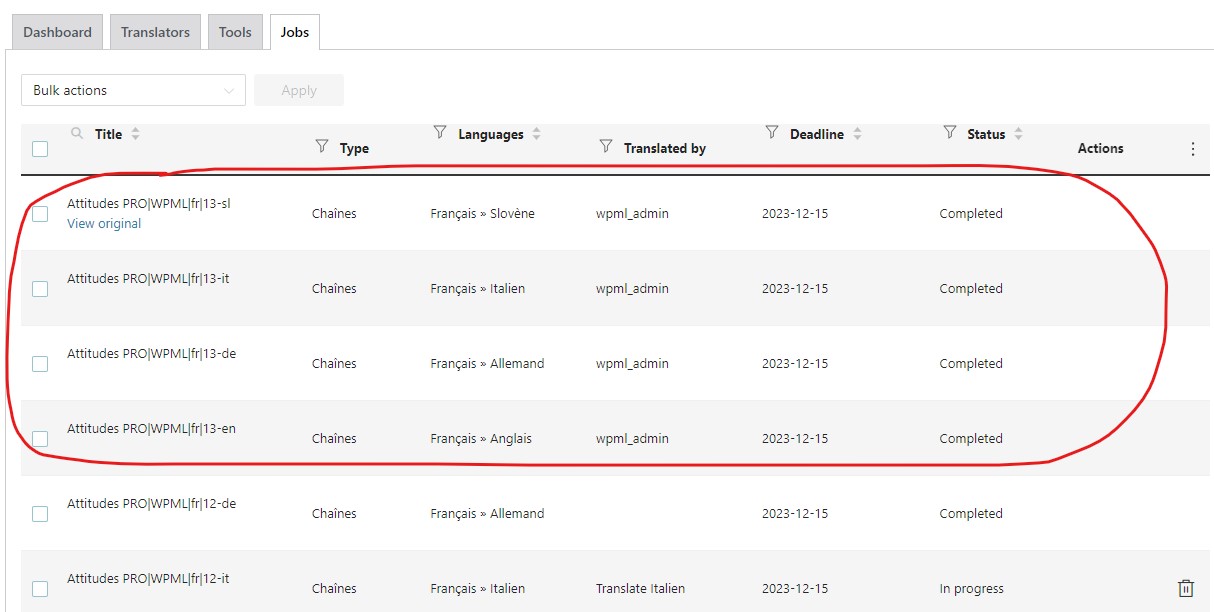Open the Deadline column filter icon
The width and height of the screenshot is (1214, 612).
(771, 132)
